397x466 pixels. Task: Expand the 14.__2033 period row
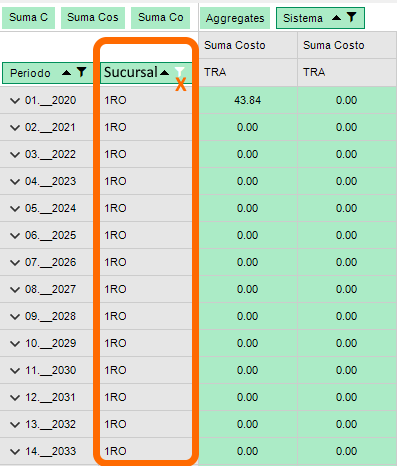15,451
